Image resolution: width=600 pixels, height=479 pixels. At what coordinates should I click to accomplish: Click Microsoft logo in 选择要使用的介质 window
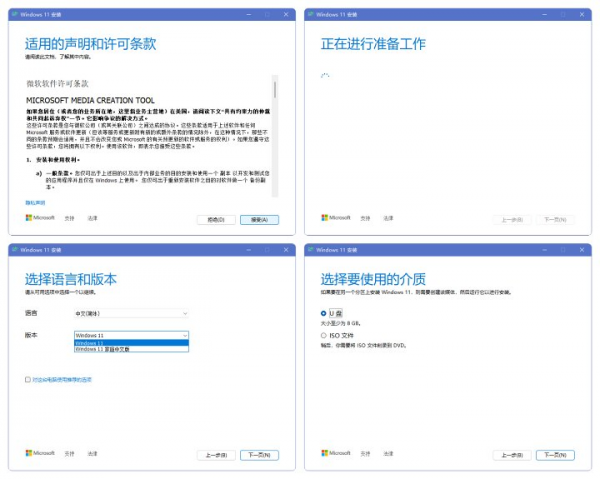336,453
